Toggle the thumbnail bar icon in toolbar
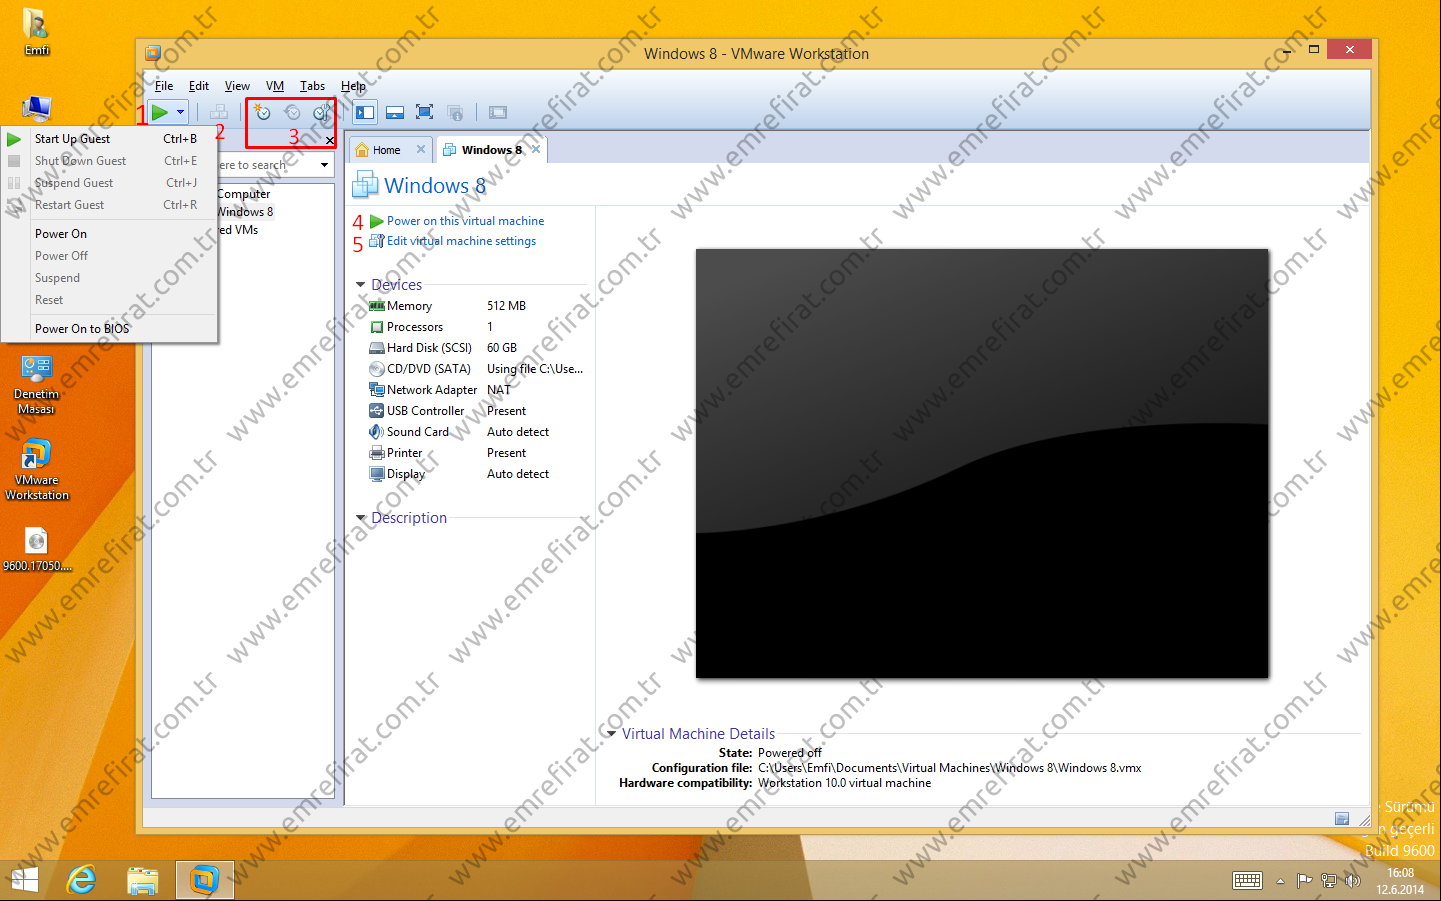The width and height of the screenshot is (1441, 901). [x=395, y=112]
